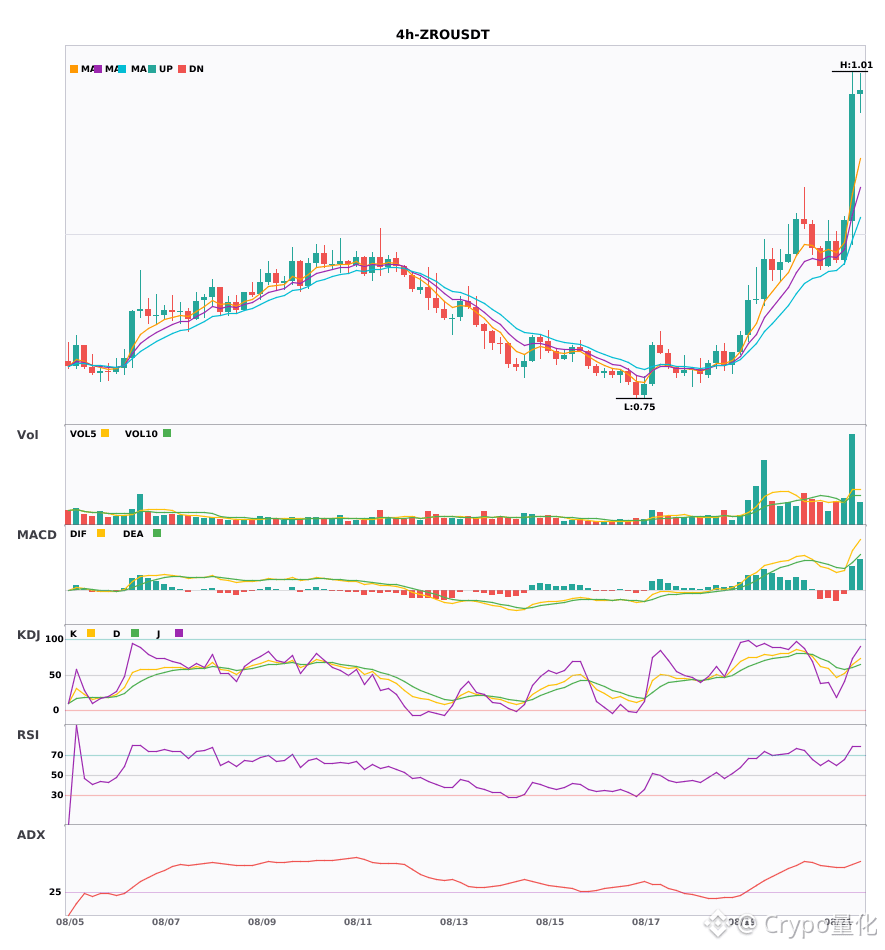
Task: Click the cyan MA legend swatch
Action: coord(122,69)
